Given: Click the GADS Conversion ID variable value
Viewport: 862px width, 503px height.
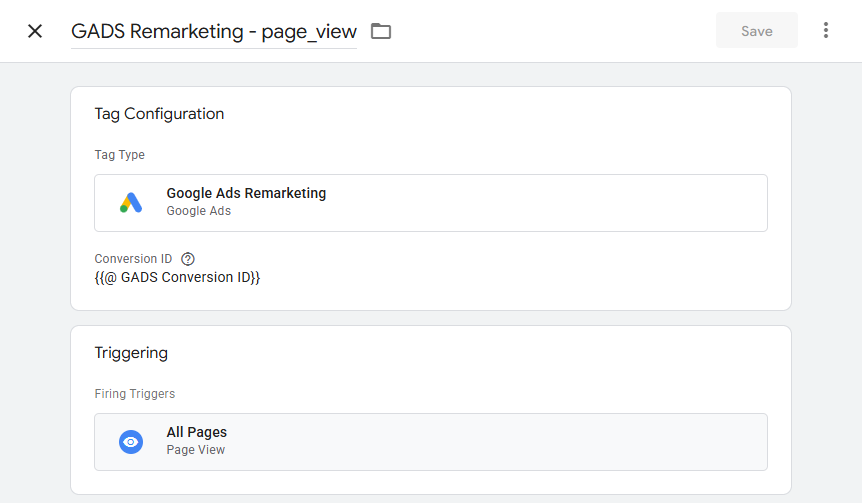Looking at the screenshot, I should (177, 277).
